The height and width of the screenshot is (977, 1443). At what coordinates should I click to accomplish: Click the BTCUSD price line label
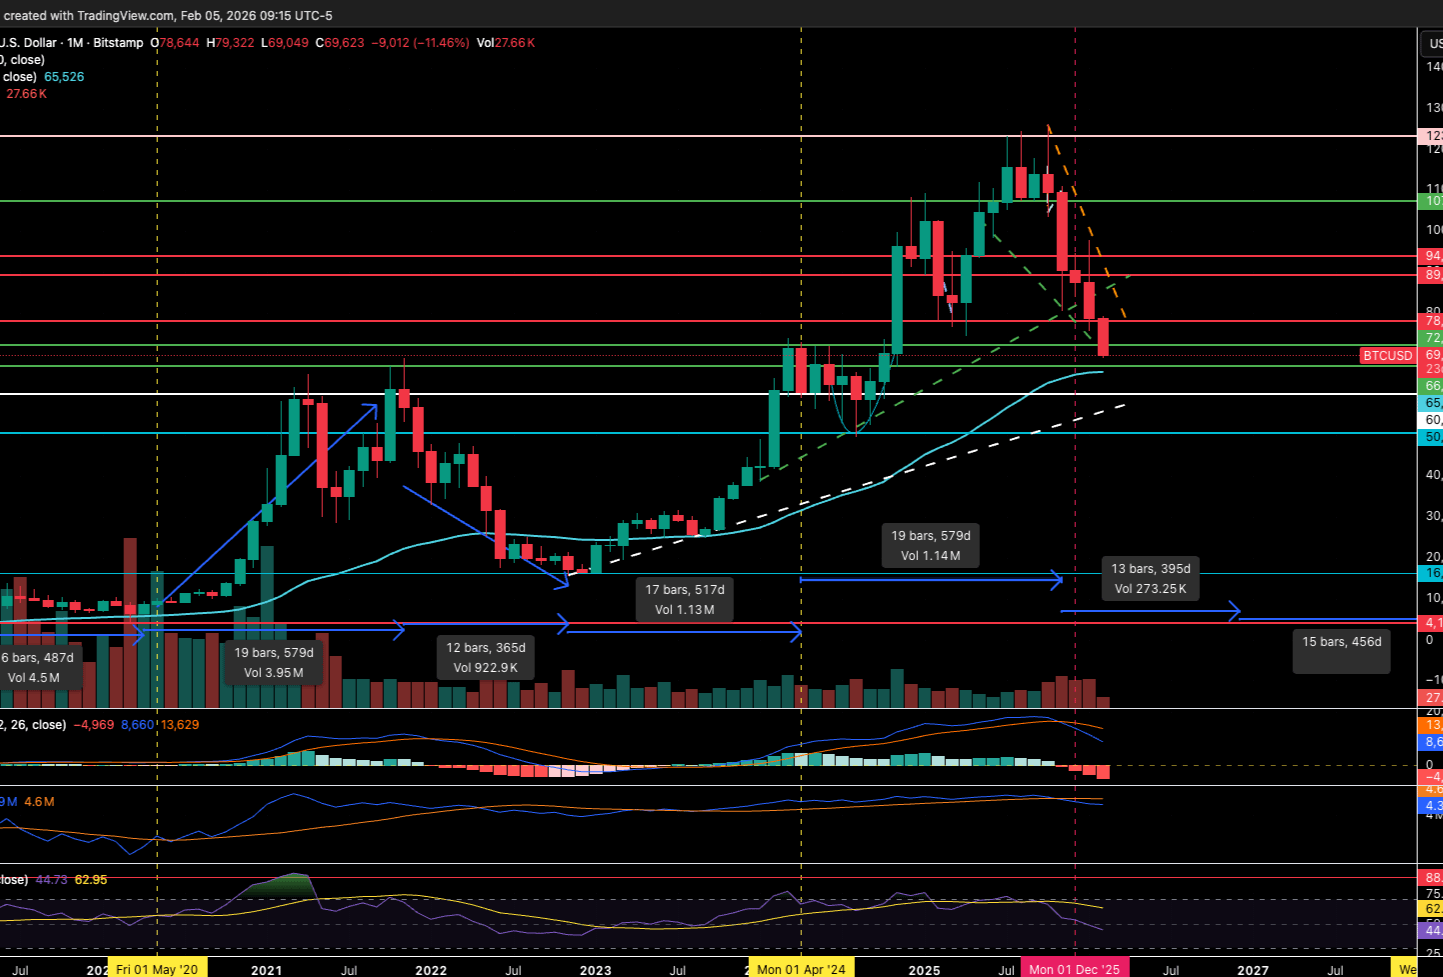pos(1388,356)
